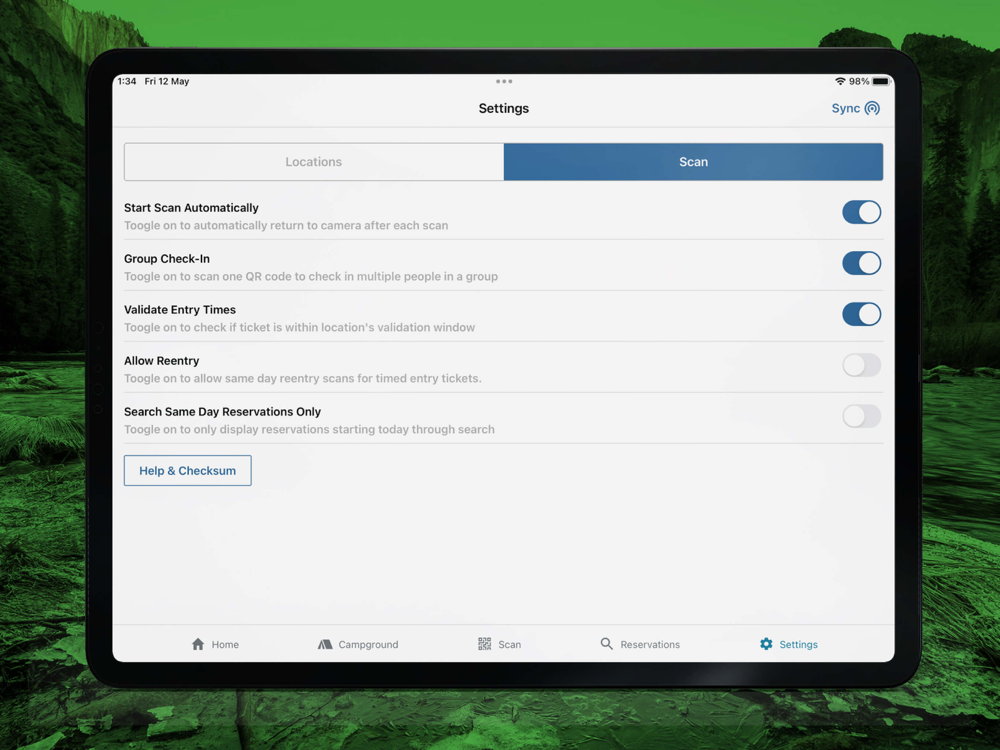Toggle Validate Entry Times off
This screenshot has height=750, width=1000.
coord(862,314)
